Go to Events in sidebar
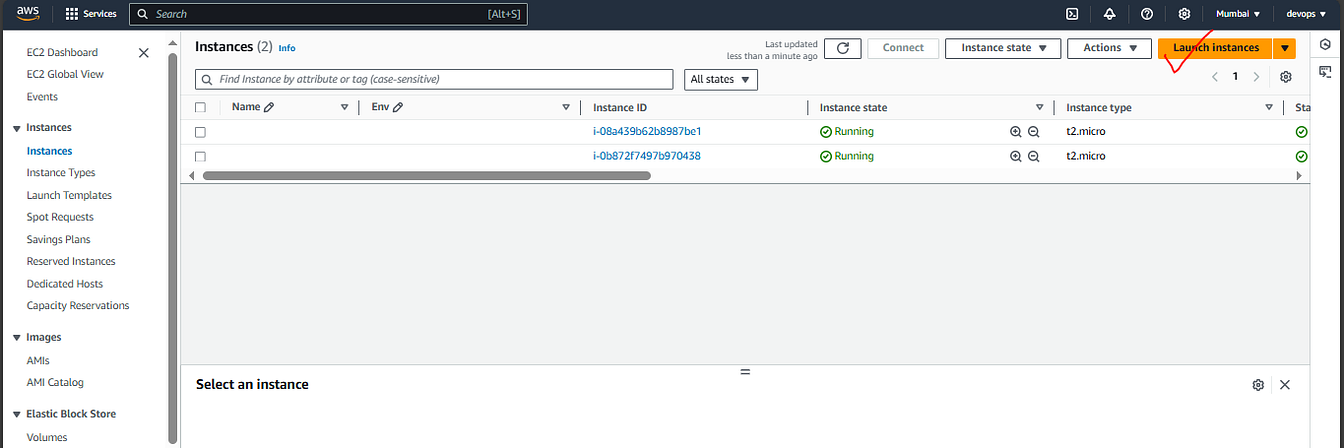The width and height of the screenshot is (1344, 448). [x=42, y=97]
